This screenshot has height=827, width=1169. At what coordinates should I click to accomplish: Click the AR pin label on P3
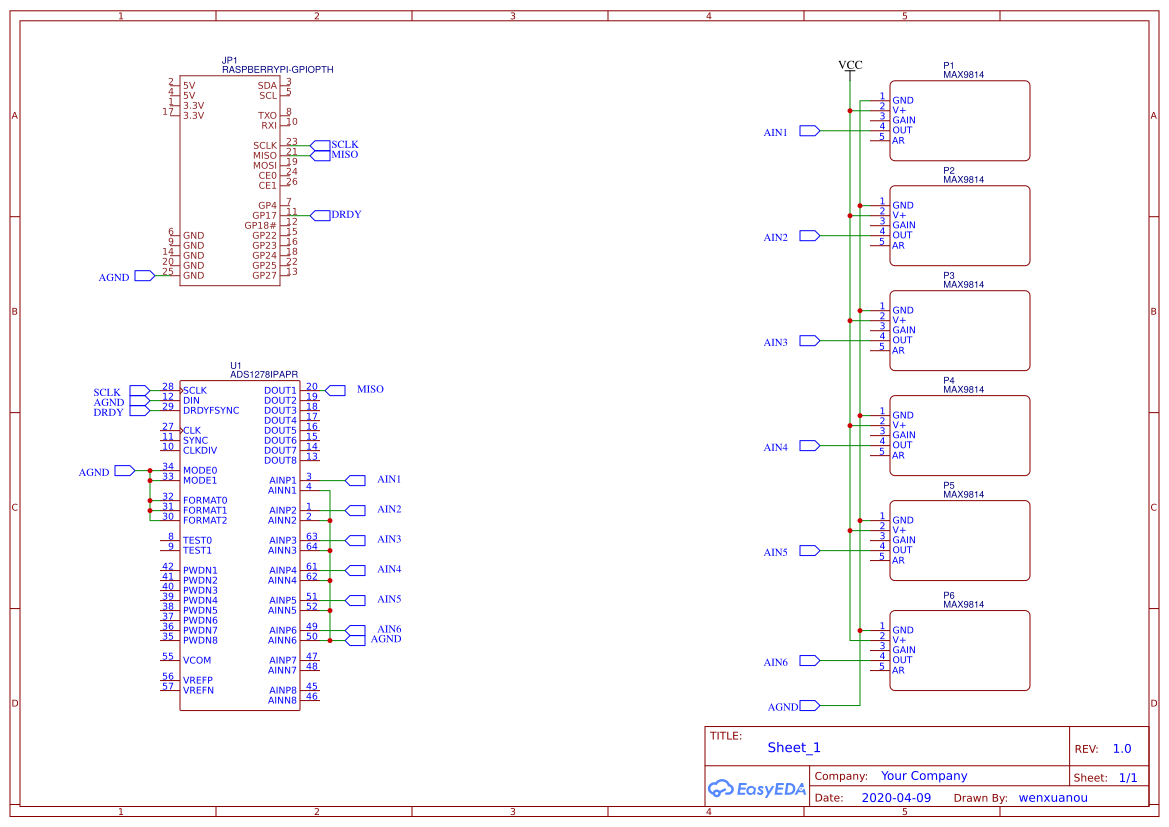(x=898, y=350)
